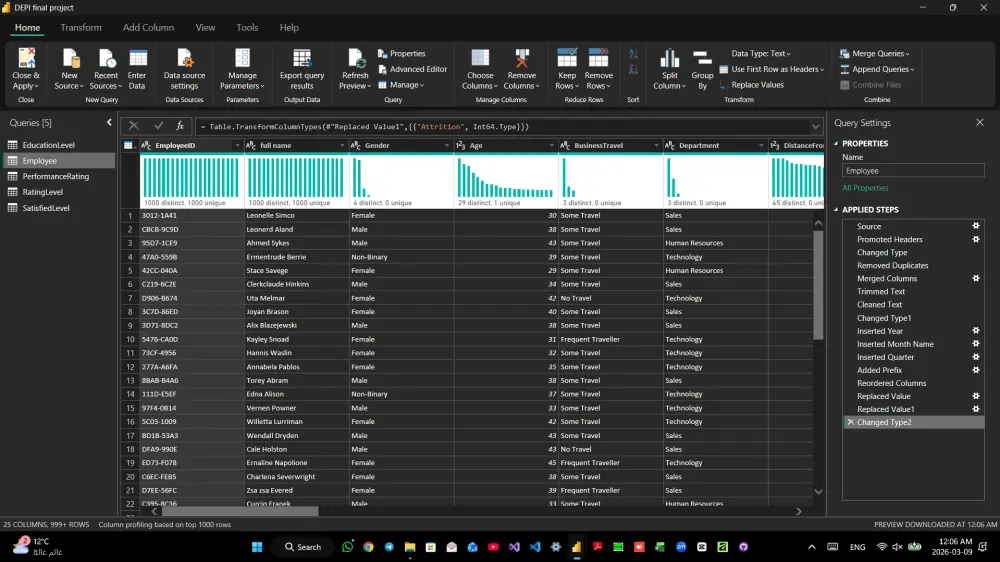Open the Manage dropdown in Query group
The width and height of the screenshot is (1000, 562).
401,85
